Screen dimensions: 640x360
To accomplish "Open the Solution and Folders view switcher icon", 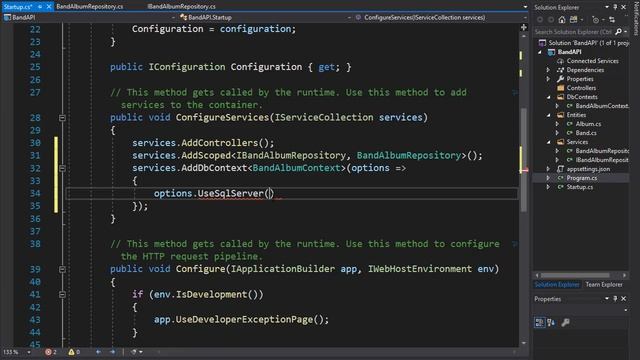I will pyautogui.click(x=573, y=20).
